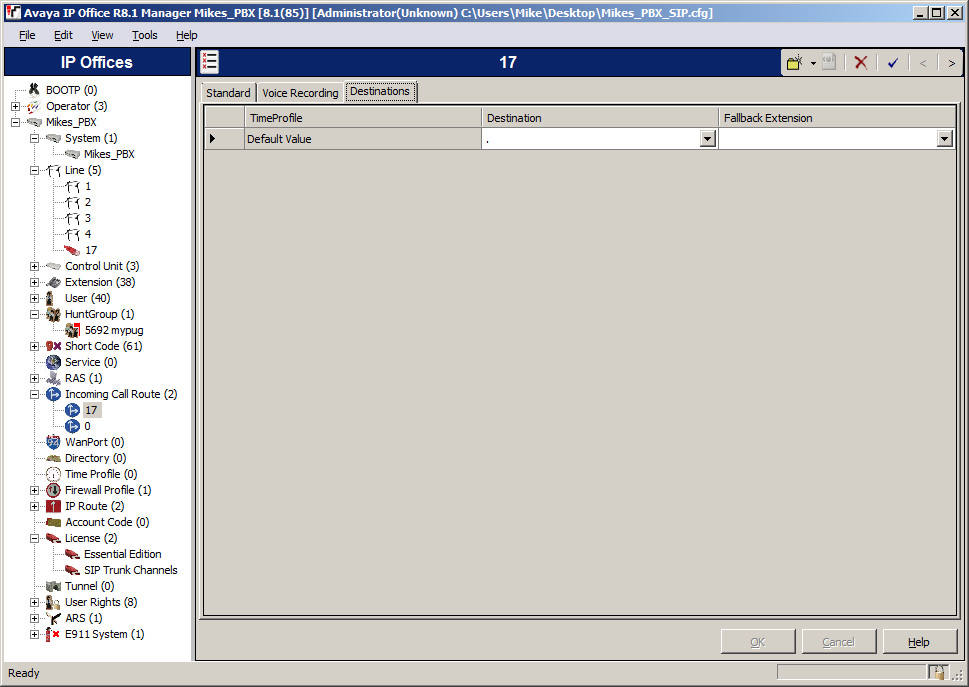Click the User Rights icon
This screenshot has height=687, width=969.
54,602
